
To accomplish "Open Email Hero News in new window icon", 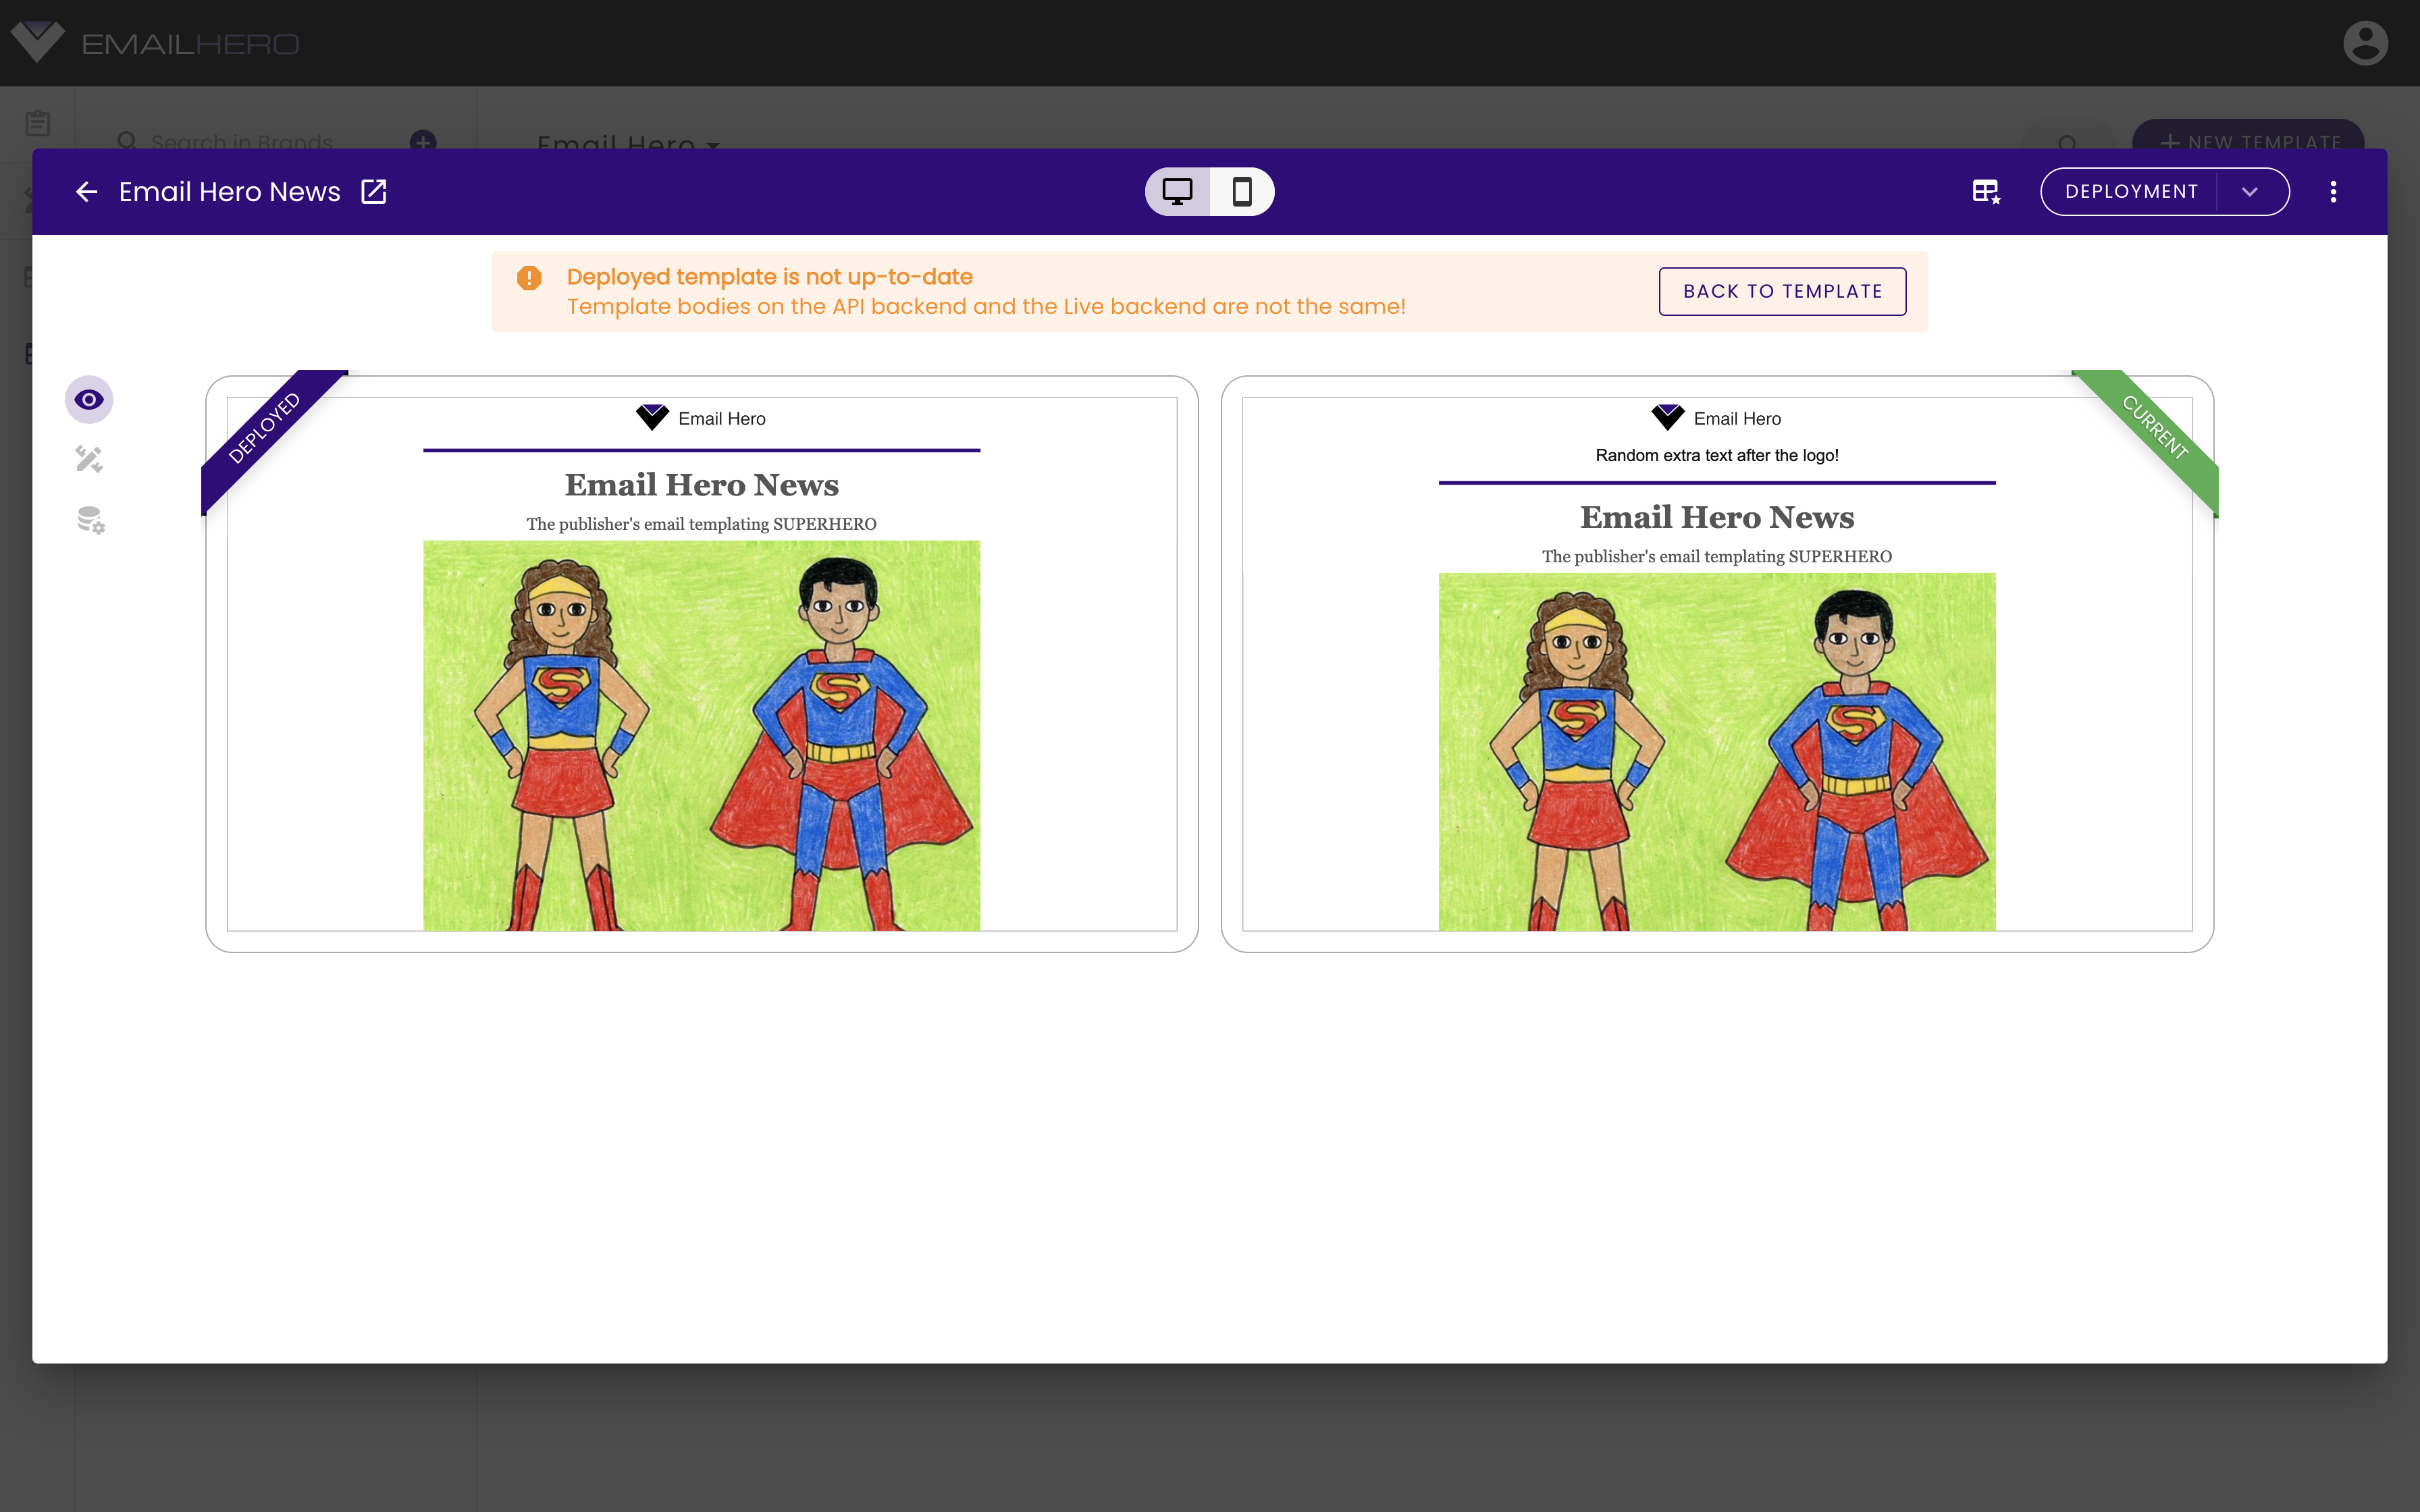I will (x=374, y=192).
